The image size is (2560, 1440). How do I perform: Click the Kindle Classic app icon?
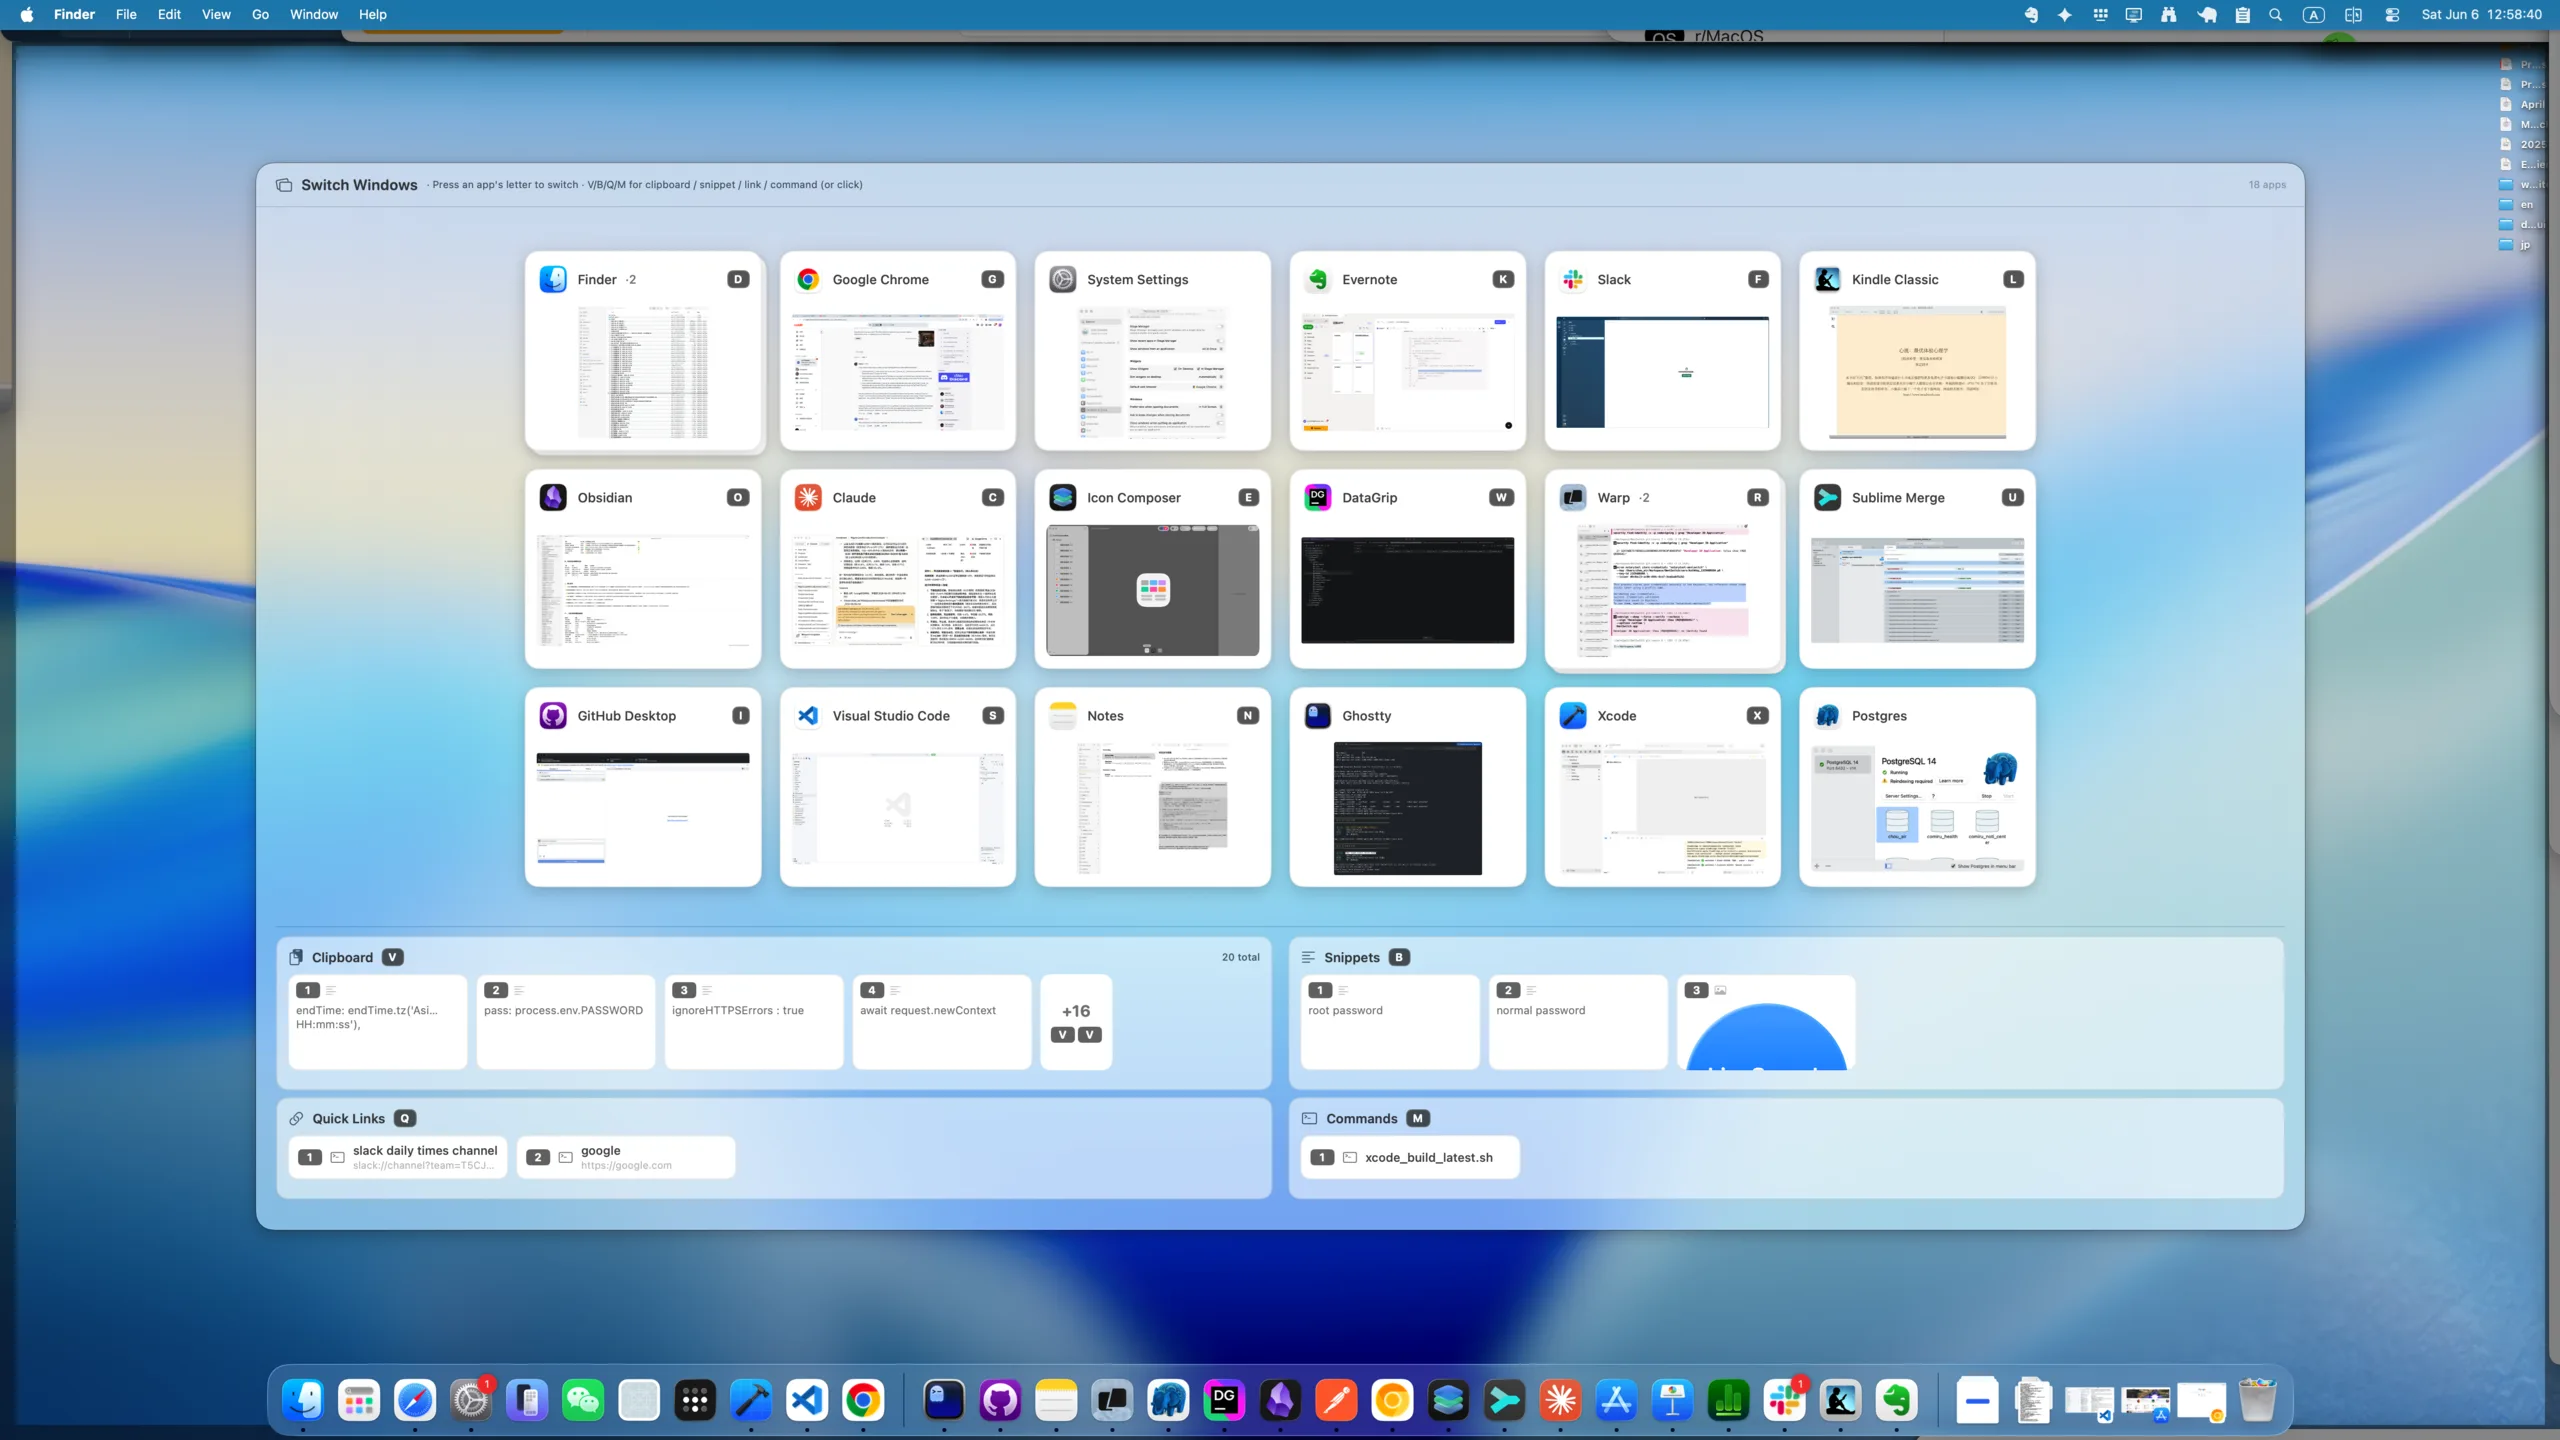[1827, 279]
